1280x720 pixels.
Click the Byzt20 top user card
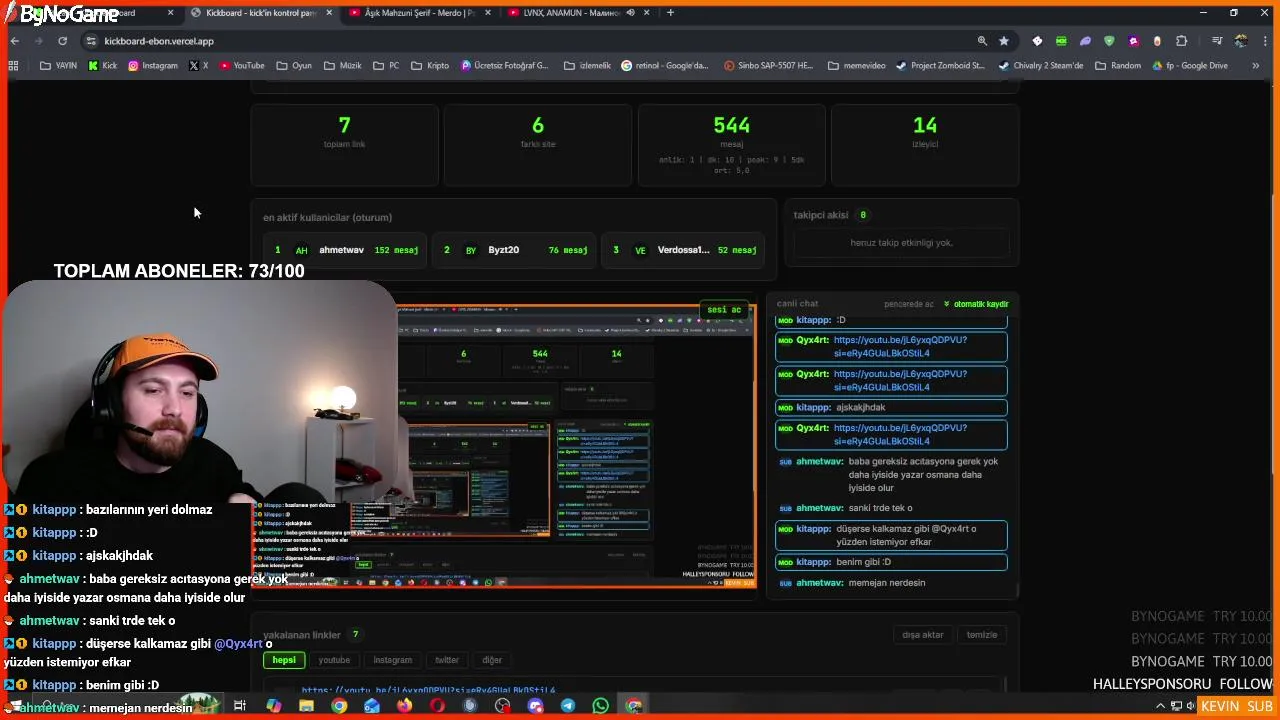point(515,250)
